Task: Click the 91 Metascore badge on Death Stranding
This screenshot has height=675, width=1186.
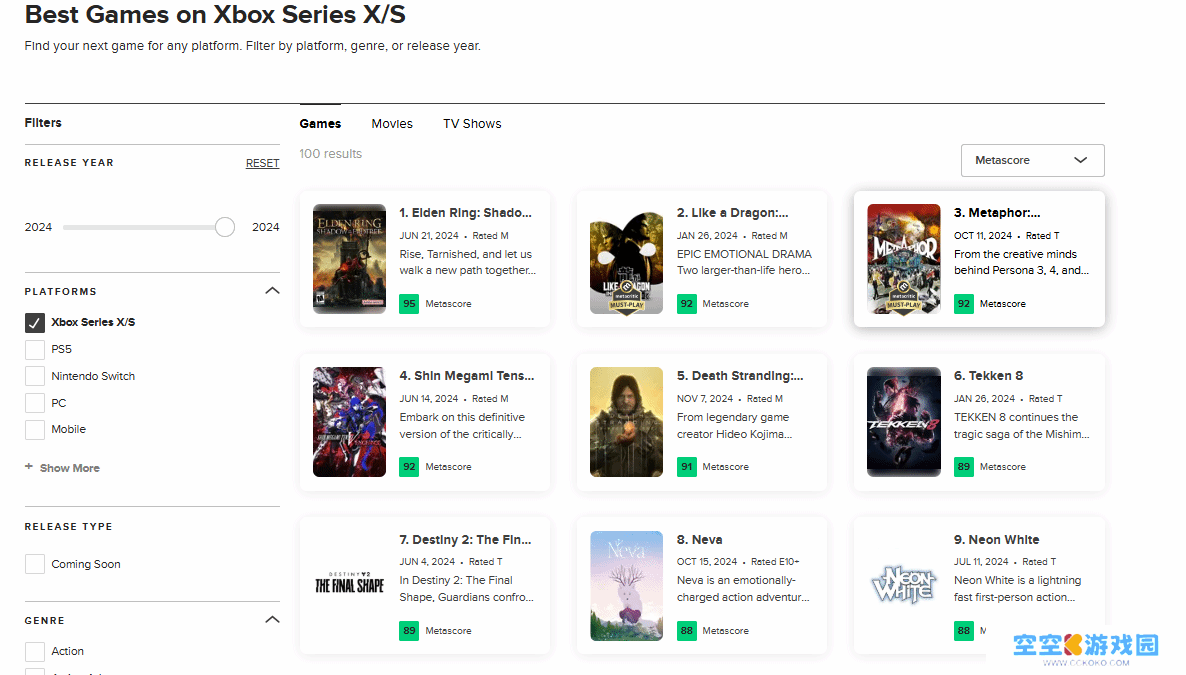Action: [686, 467]
